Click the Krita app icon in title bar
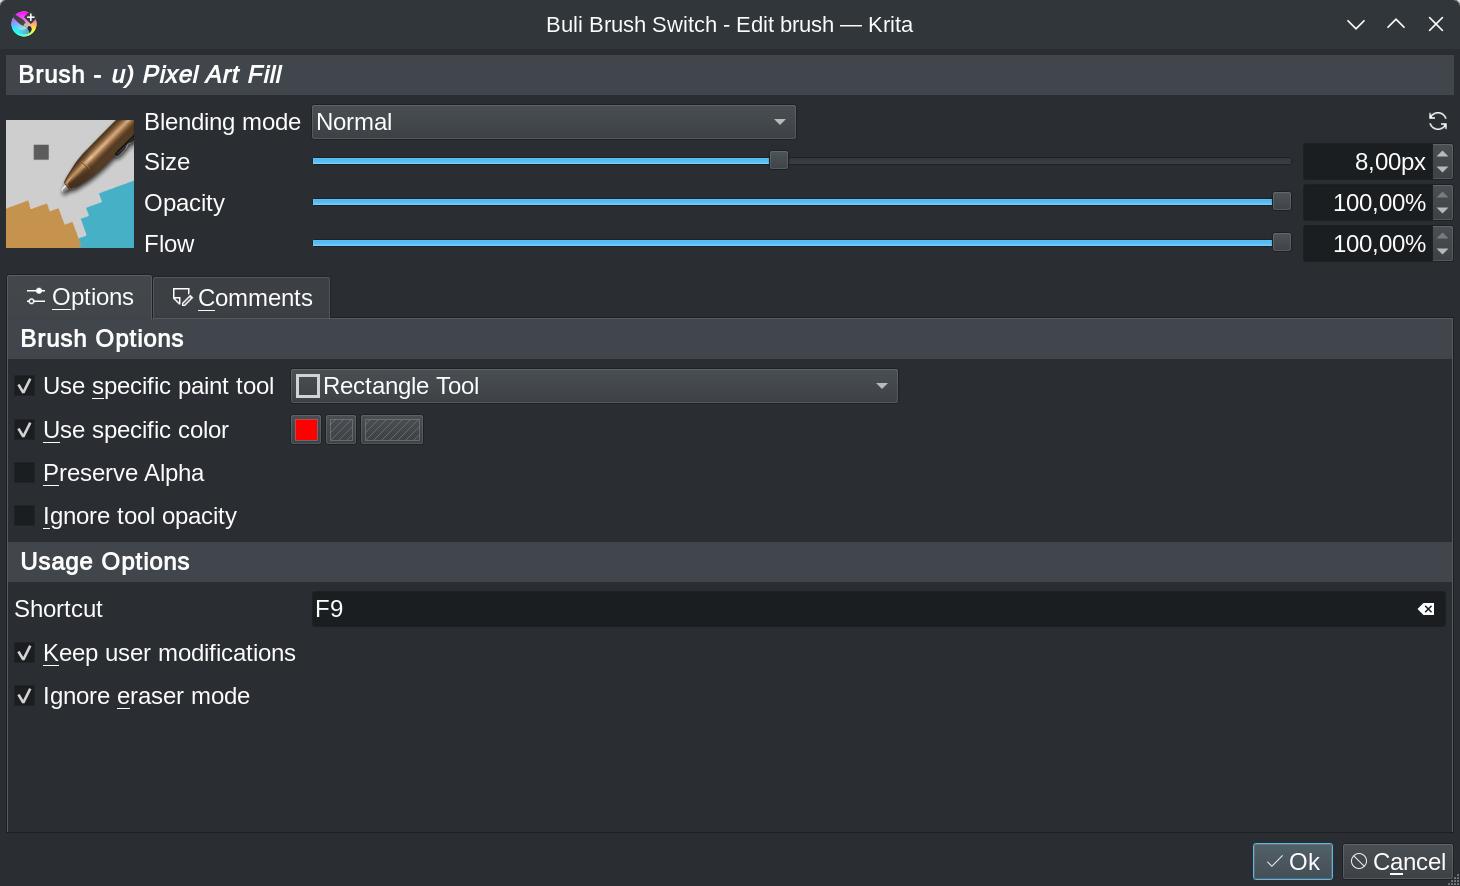This screenshot has height=886, width=1460. click(x=24, y=24)
